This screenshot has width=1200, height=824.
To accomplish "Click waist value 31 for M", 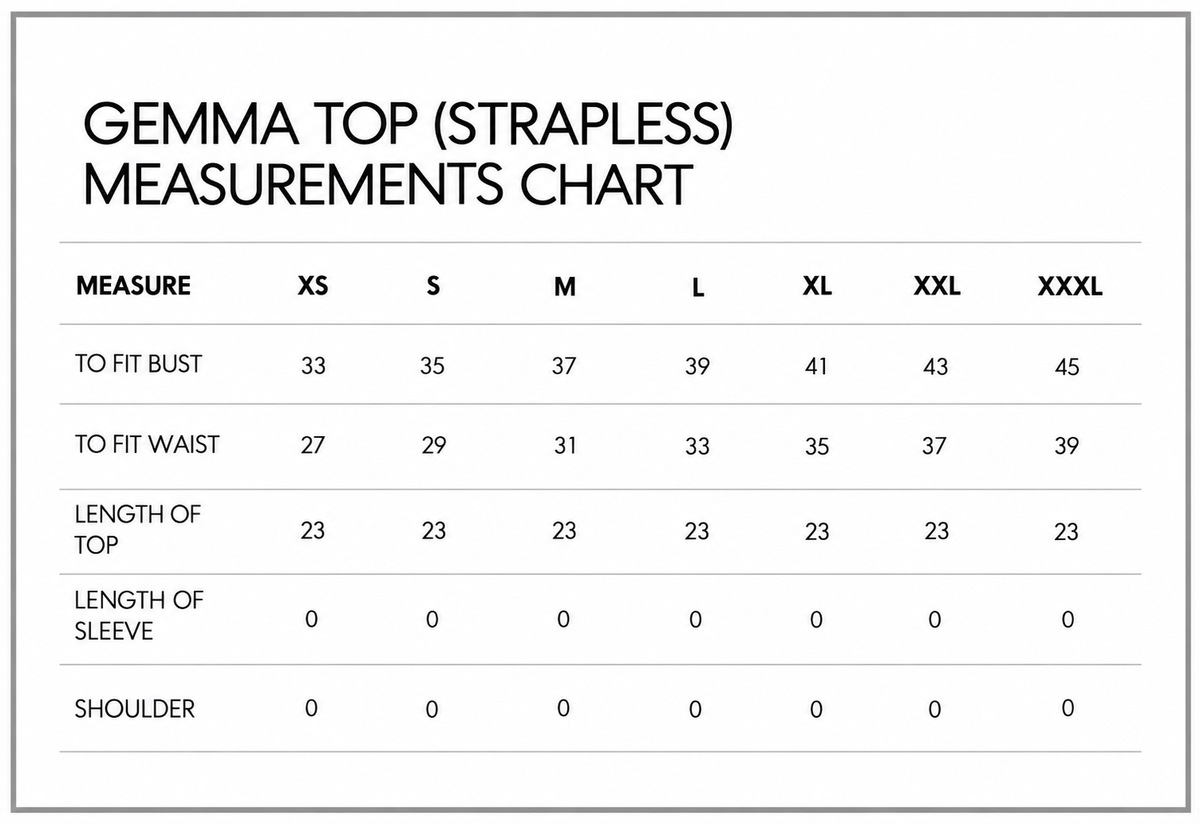I will point(565,446).
